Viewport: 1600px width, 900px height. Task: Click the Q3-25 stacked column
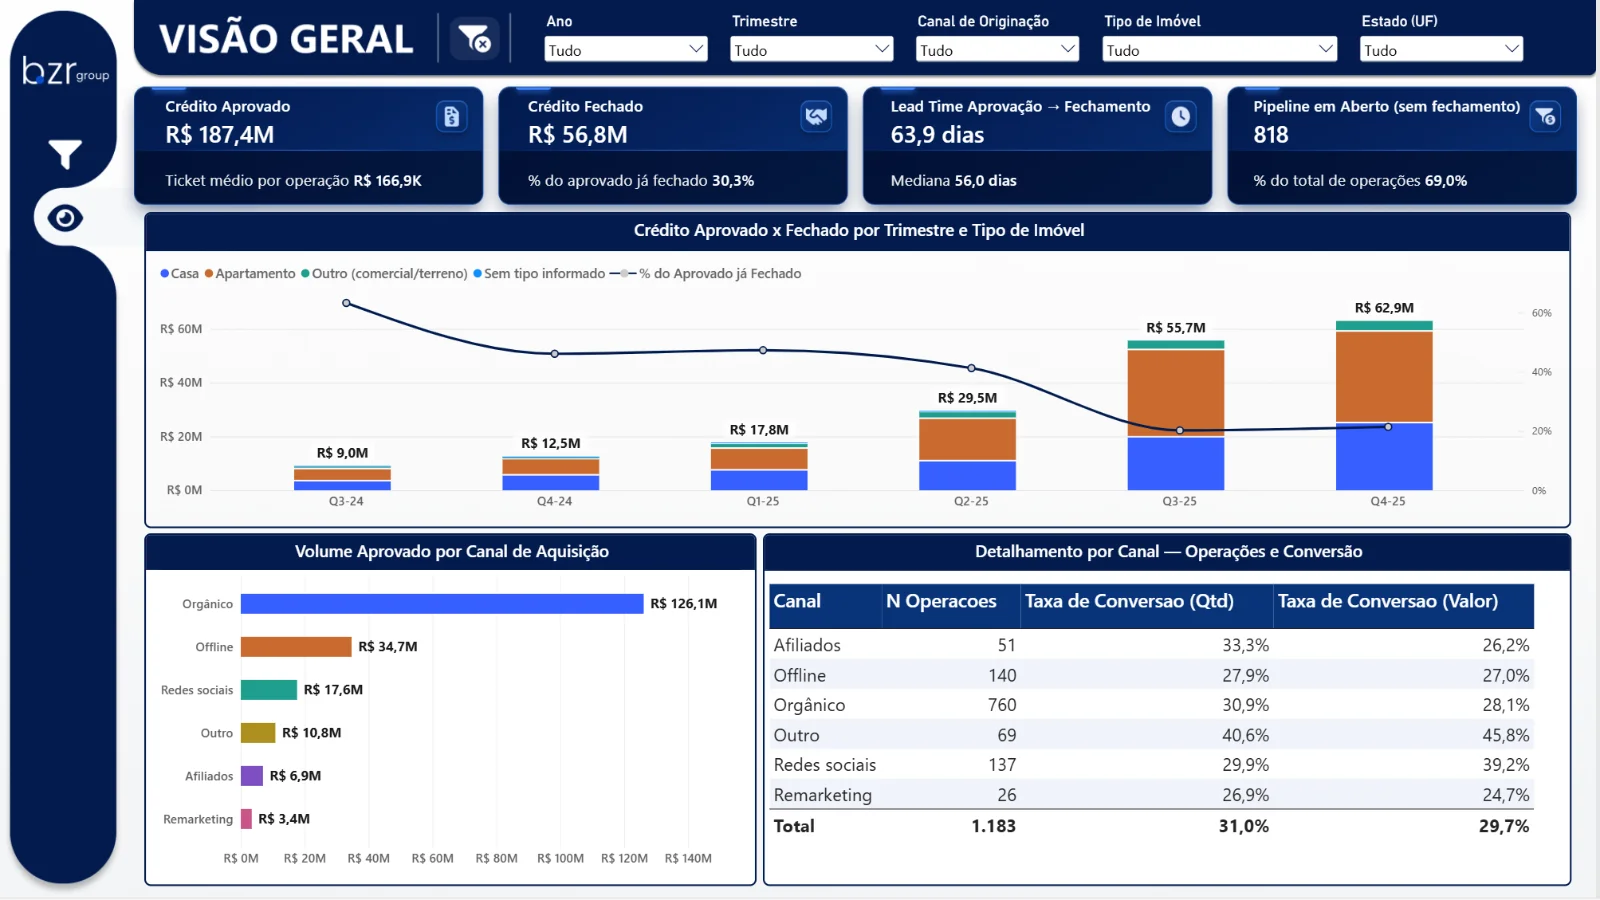pyautogui.click(x=1176, y=415)
